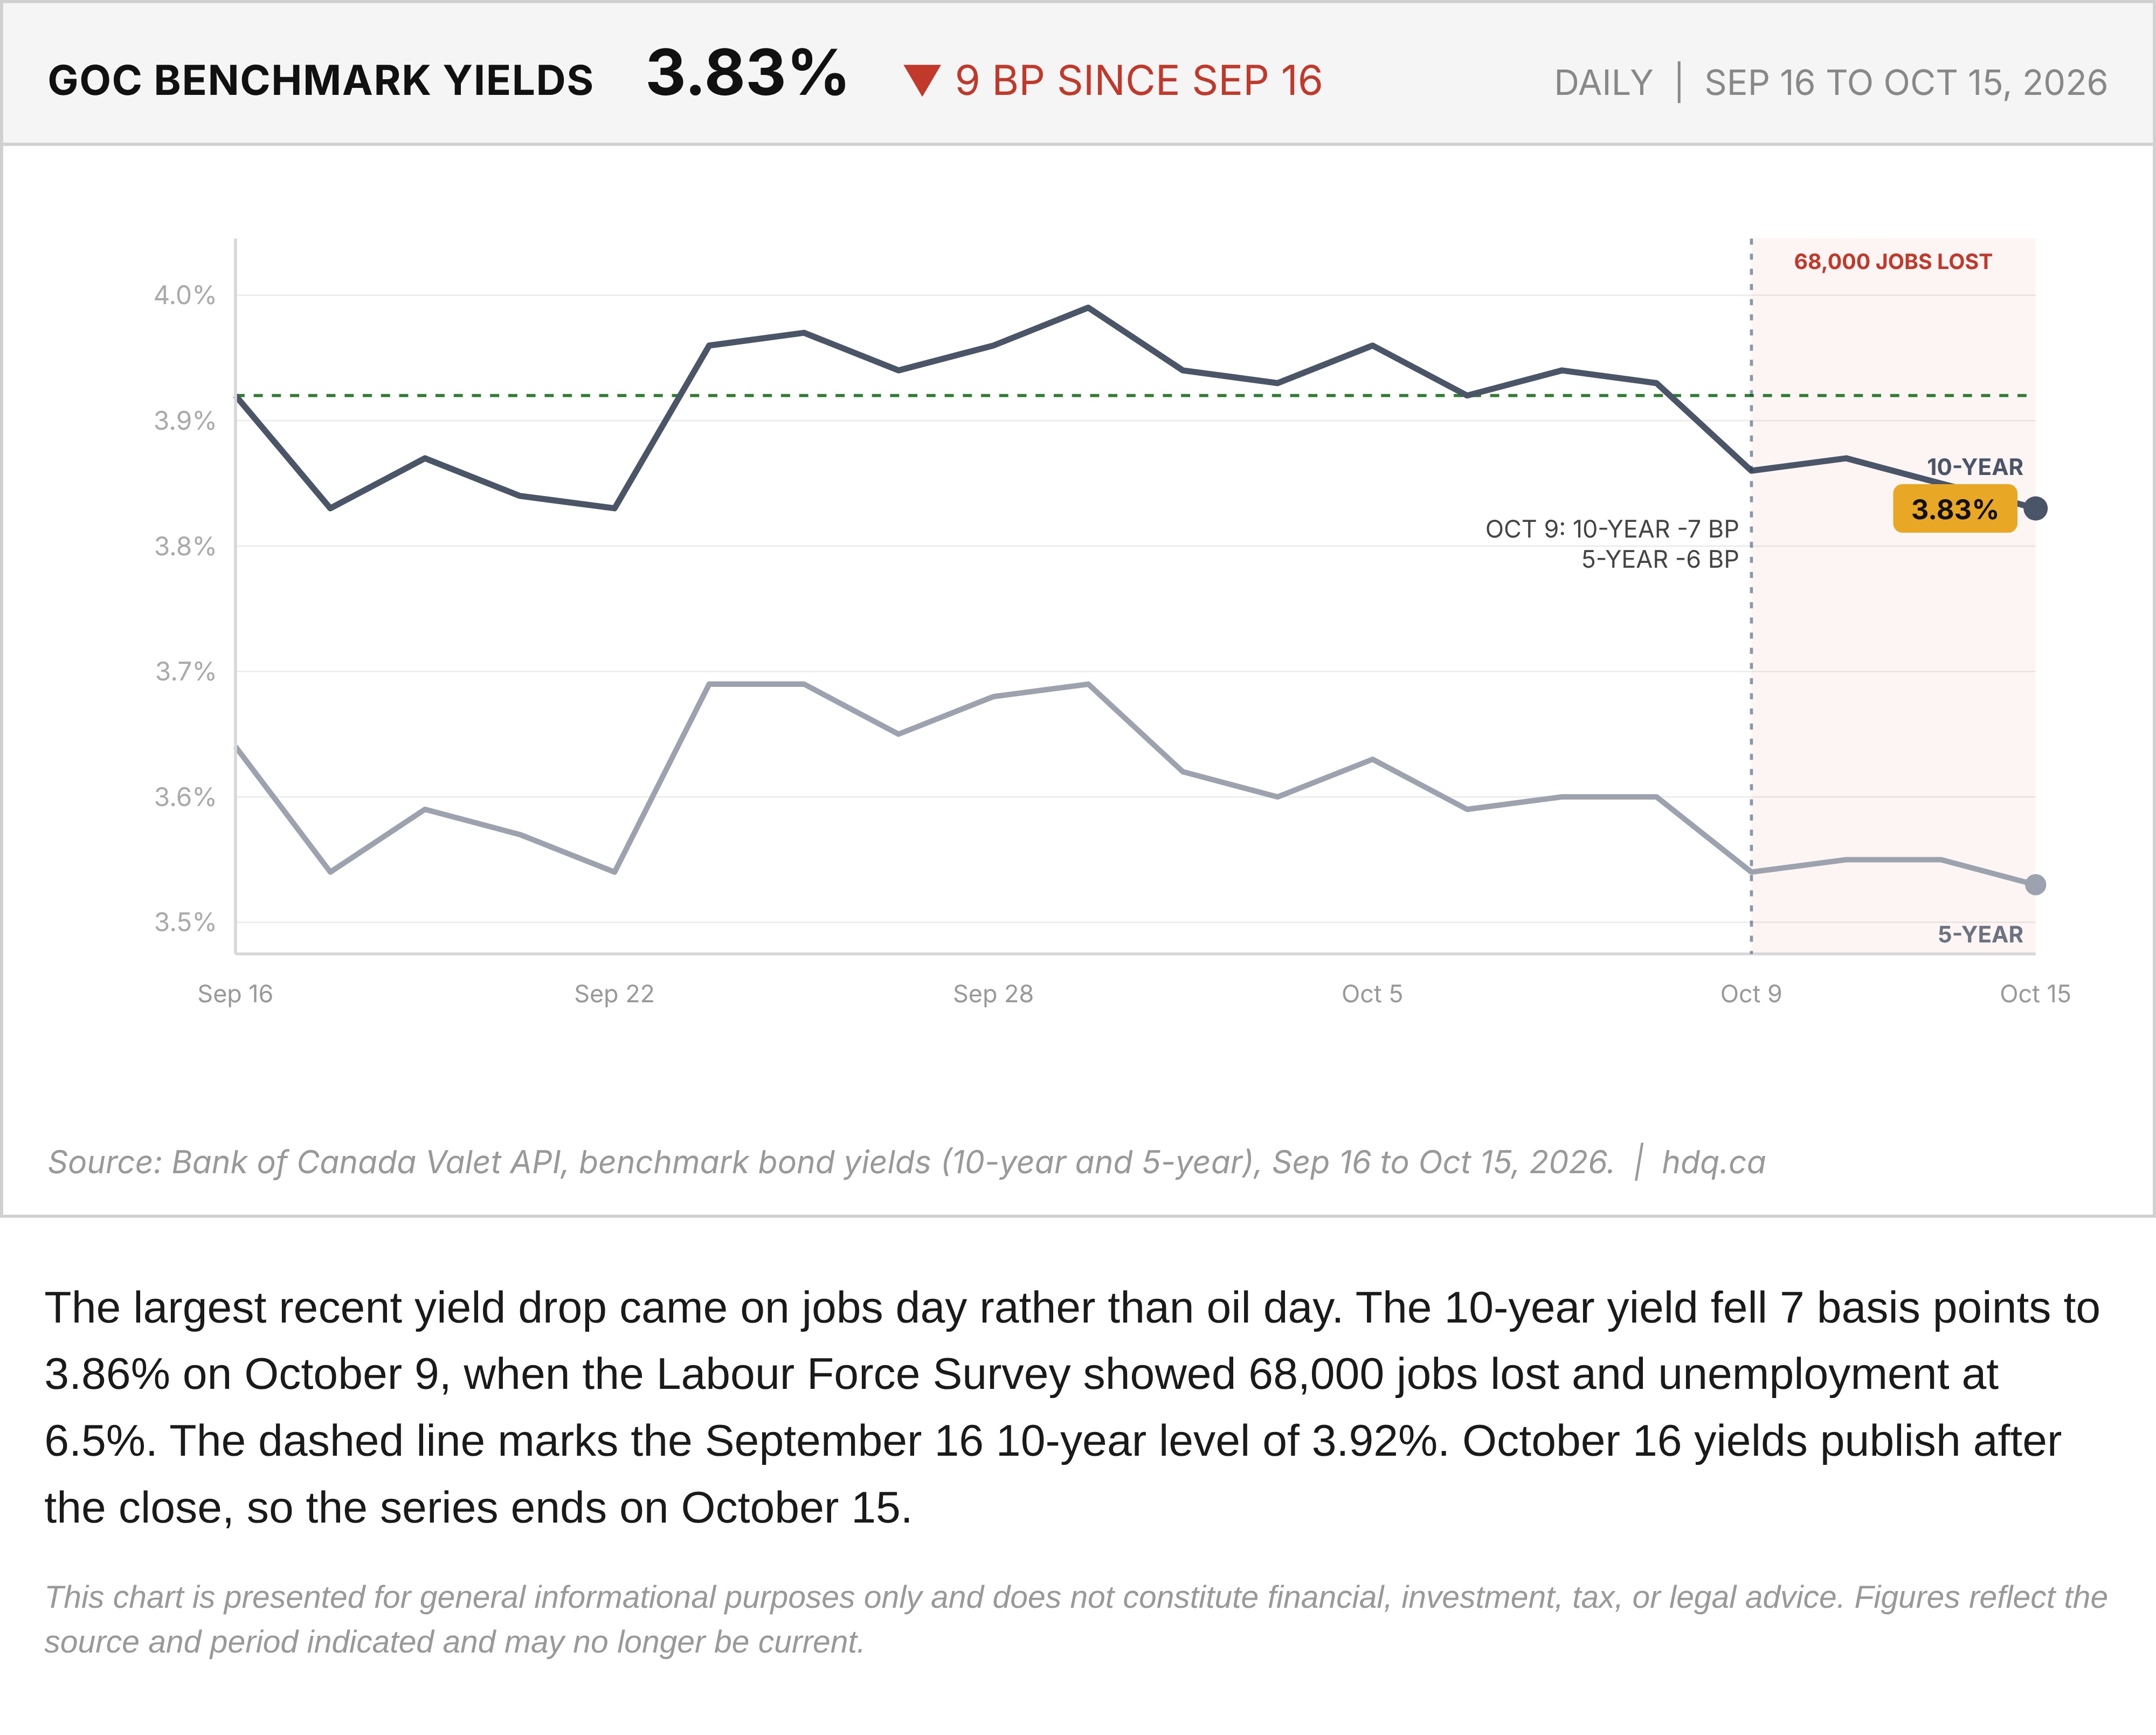
Task: Click the red down triangle indicator
Action: point(921,80)
